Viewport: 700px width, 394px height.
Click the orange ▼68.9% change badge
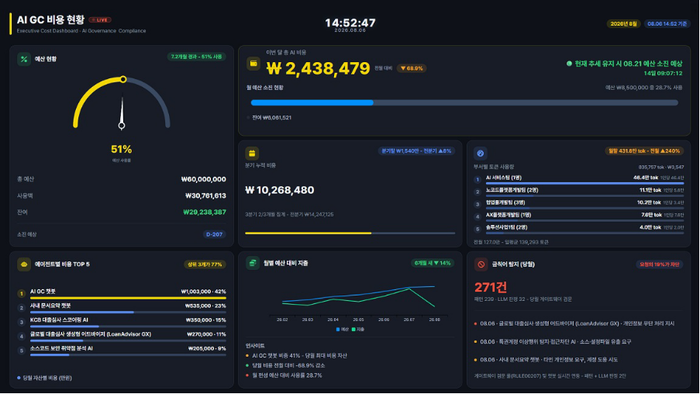[x=412, y=68]
